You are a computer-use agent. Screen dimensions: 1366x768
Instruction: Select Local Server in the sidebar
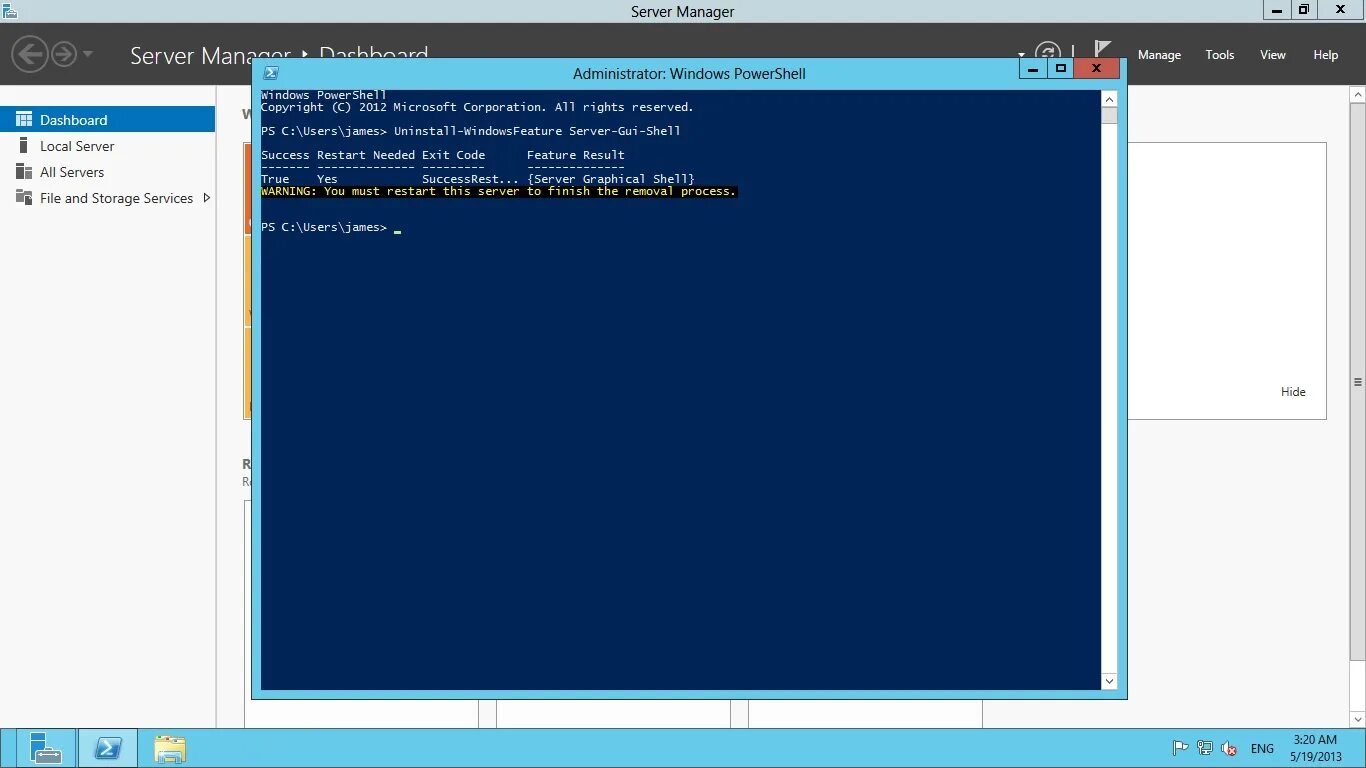tap(107, 146)
